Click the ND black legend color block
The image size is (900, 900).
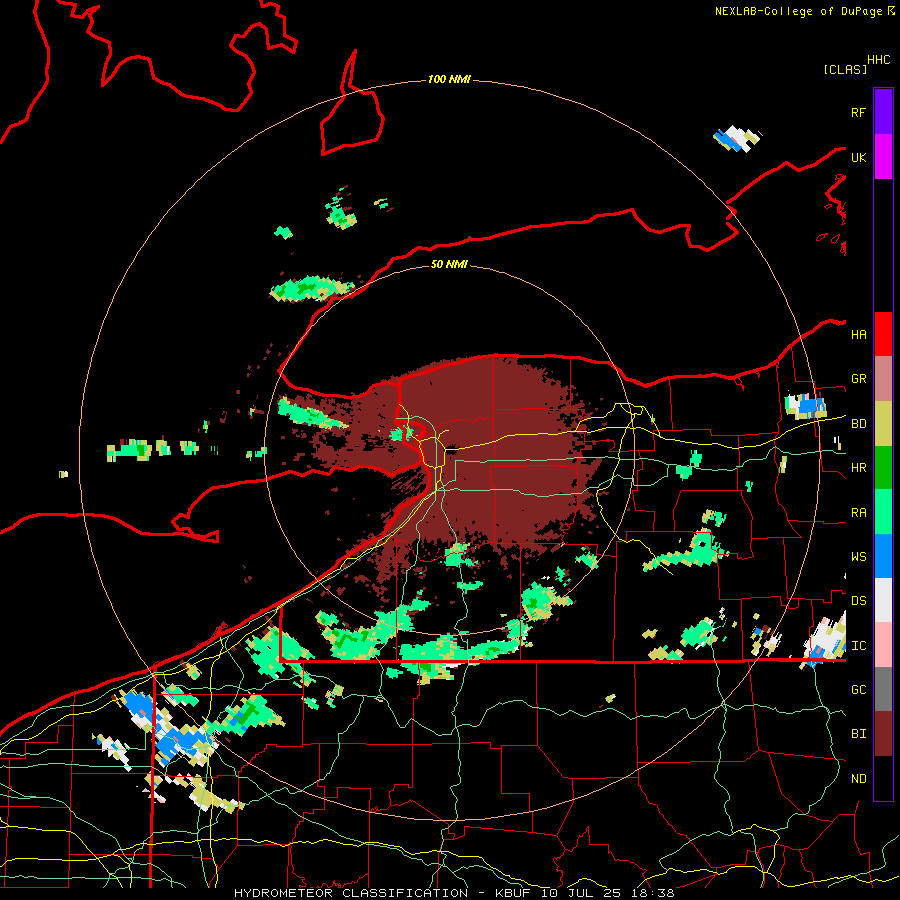point(883,778)
